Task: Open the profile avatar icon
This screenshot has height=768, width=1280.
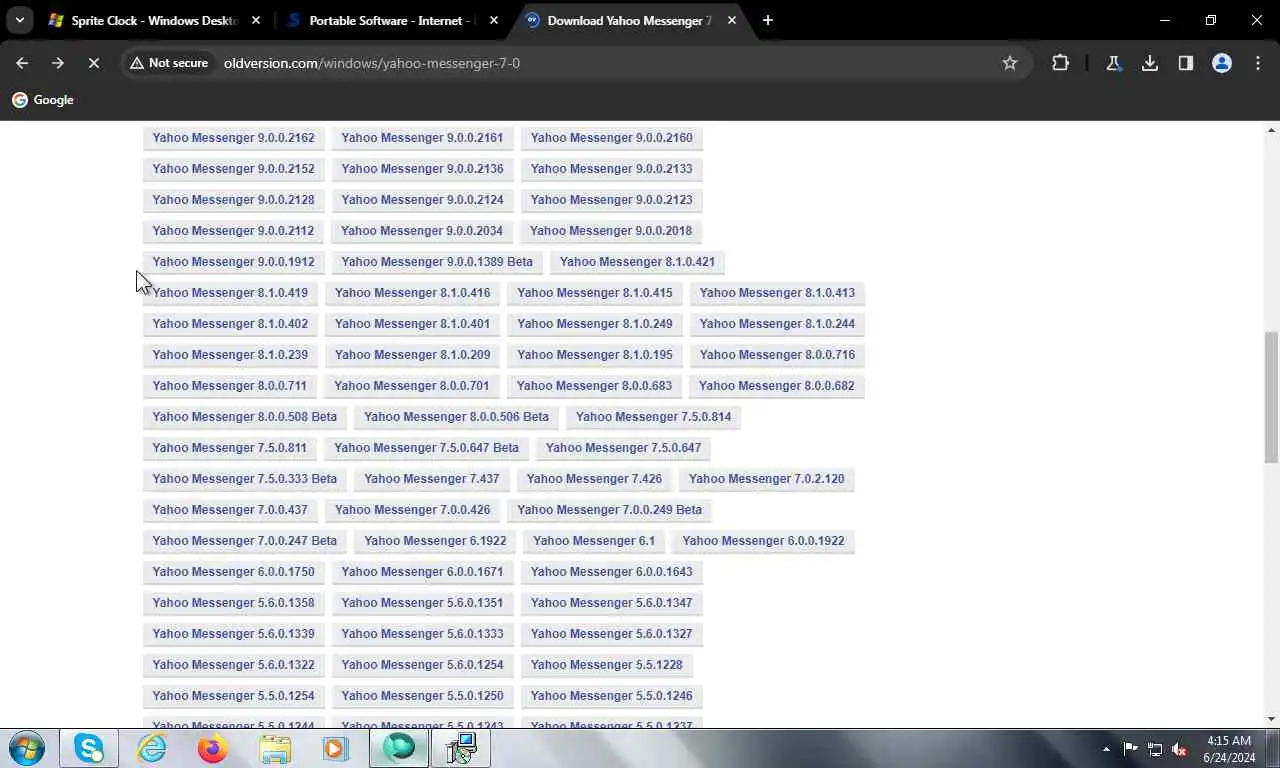Action: coord(1222,63)
